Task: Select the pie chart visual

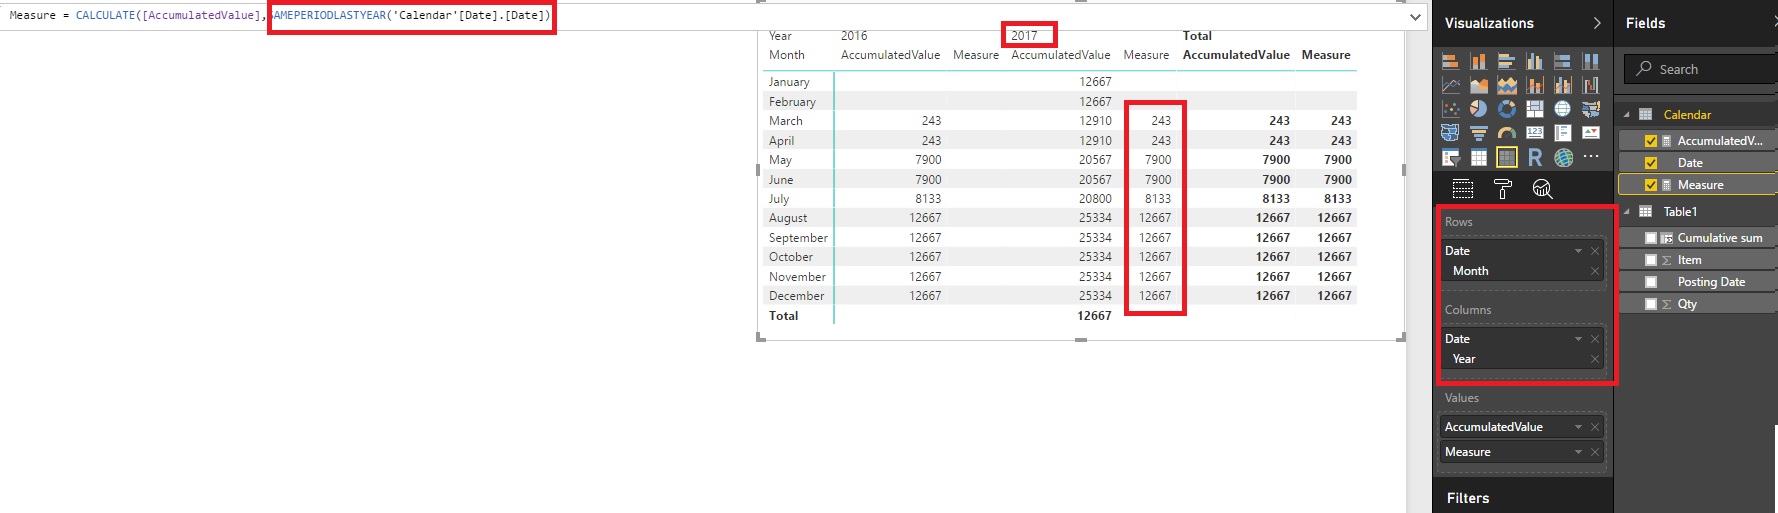Action: click(1479, 109)
